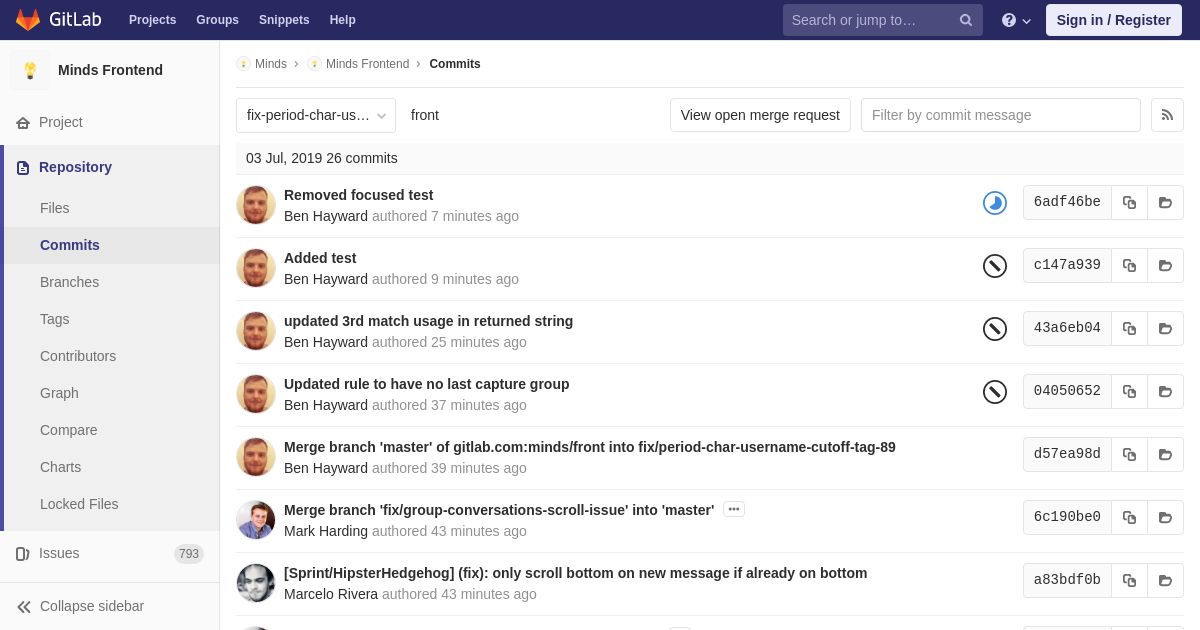Image resolution: width=1200 pixels, height=630 pixels.
Task: Click Marcelo Rivera's avatar thumbnail
Action: click(x=256, y=583)
